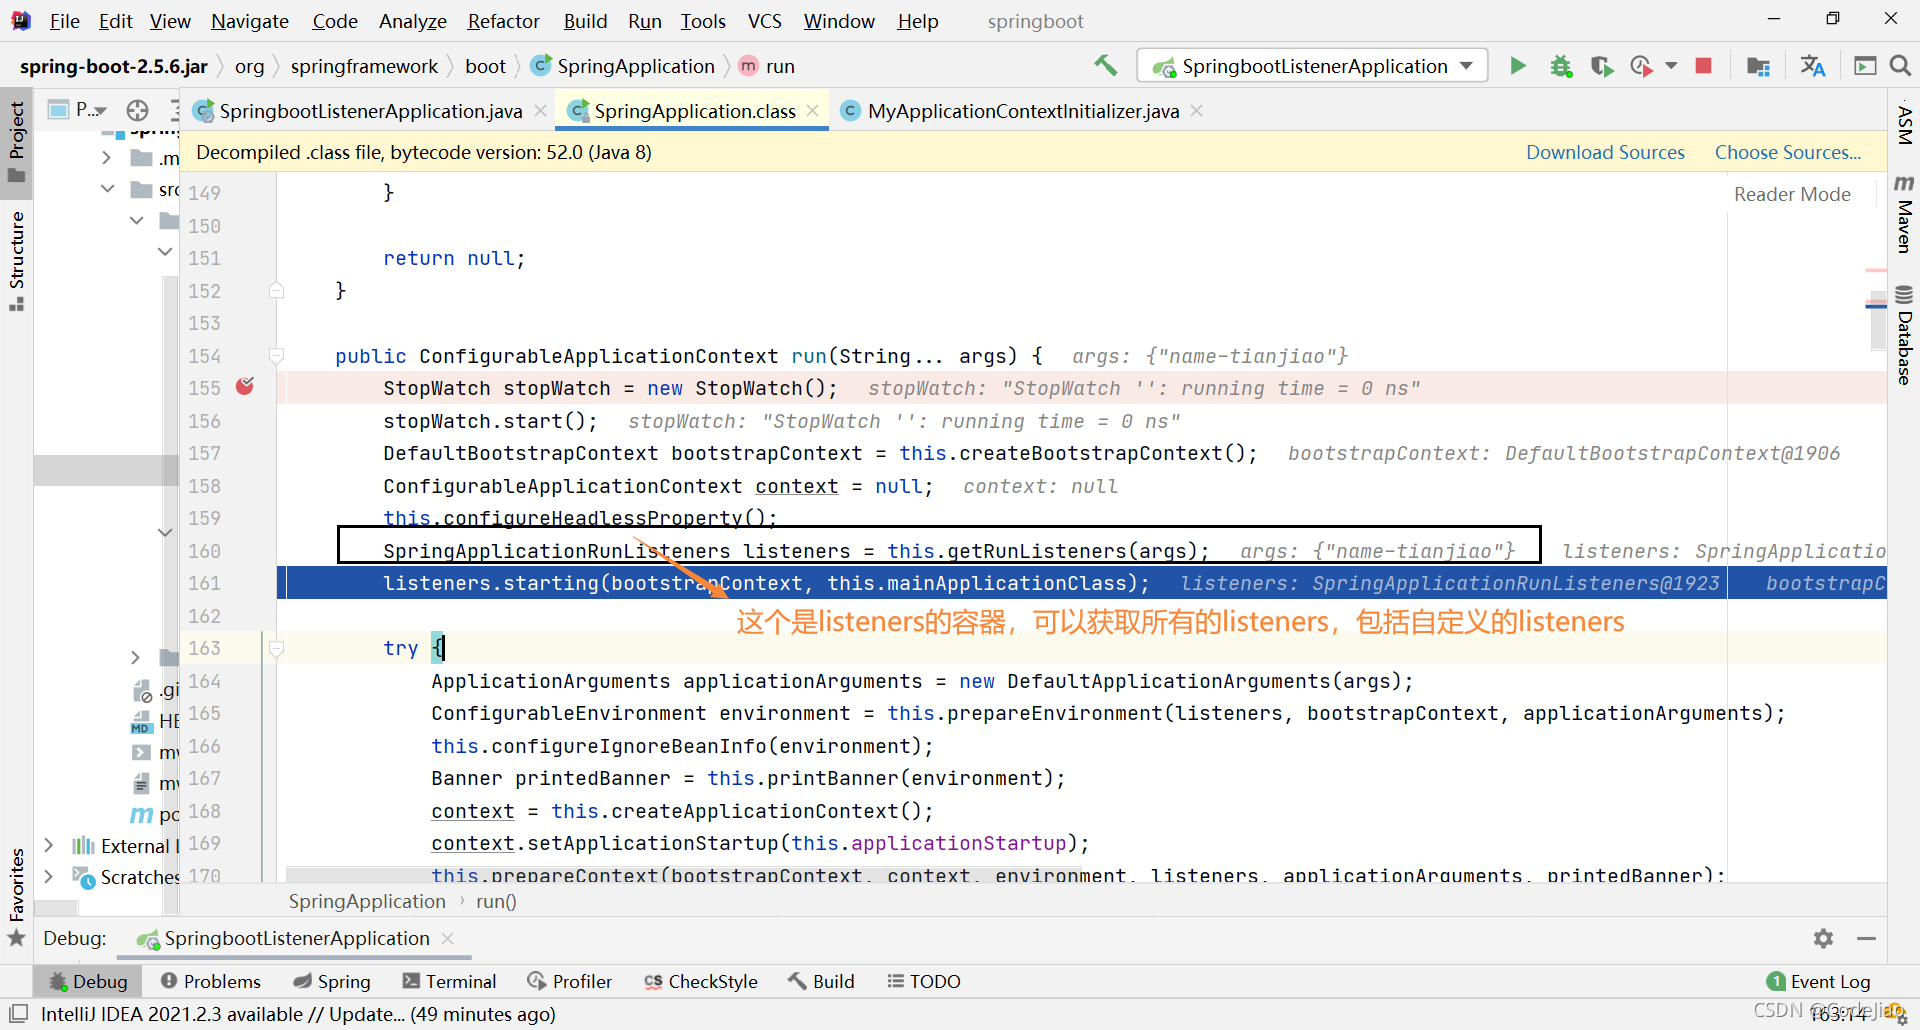Click the spring-boot-2.5.6.jar breadcrumb

pyautogui.click(x=114, y=66)
